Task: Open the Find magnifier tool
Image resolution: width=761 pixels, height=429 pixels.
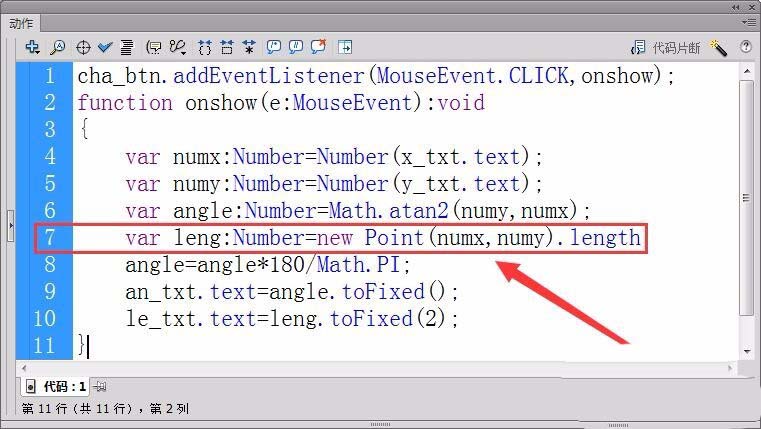Action: coord(58,47)
